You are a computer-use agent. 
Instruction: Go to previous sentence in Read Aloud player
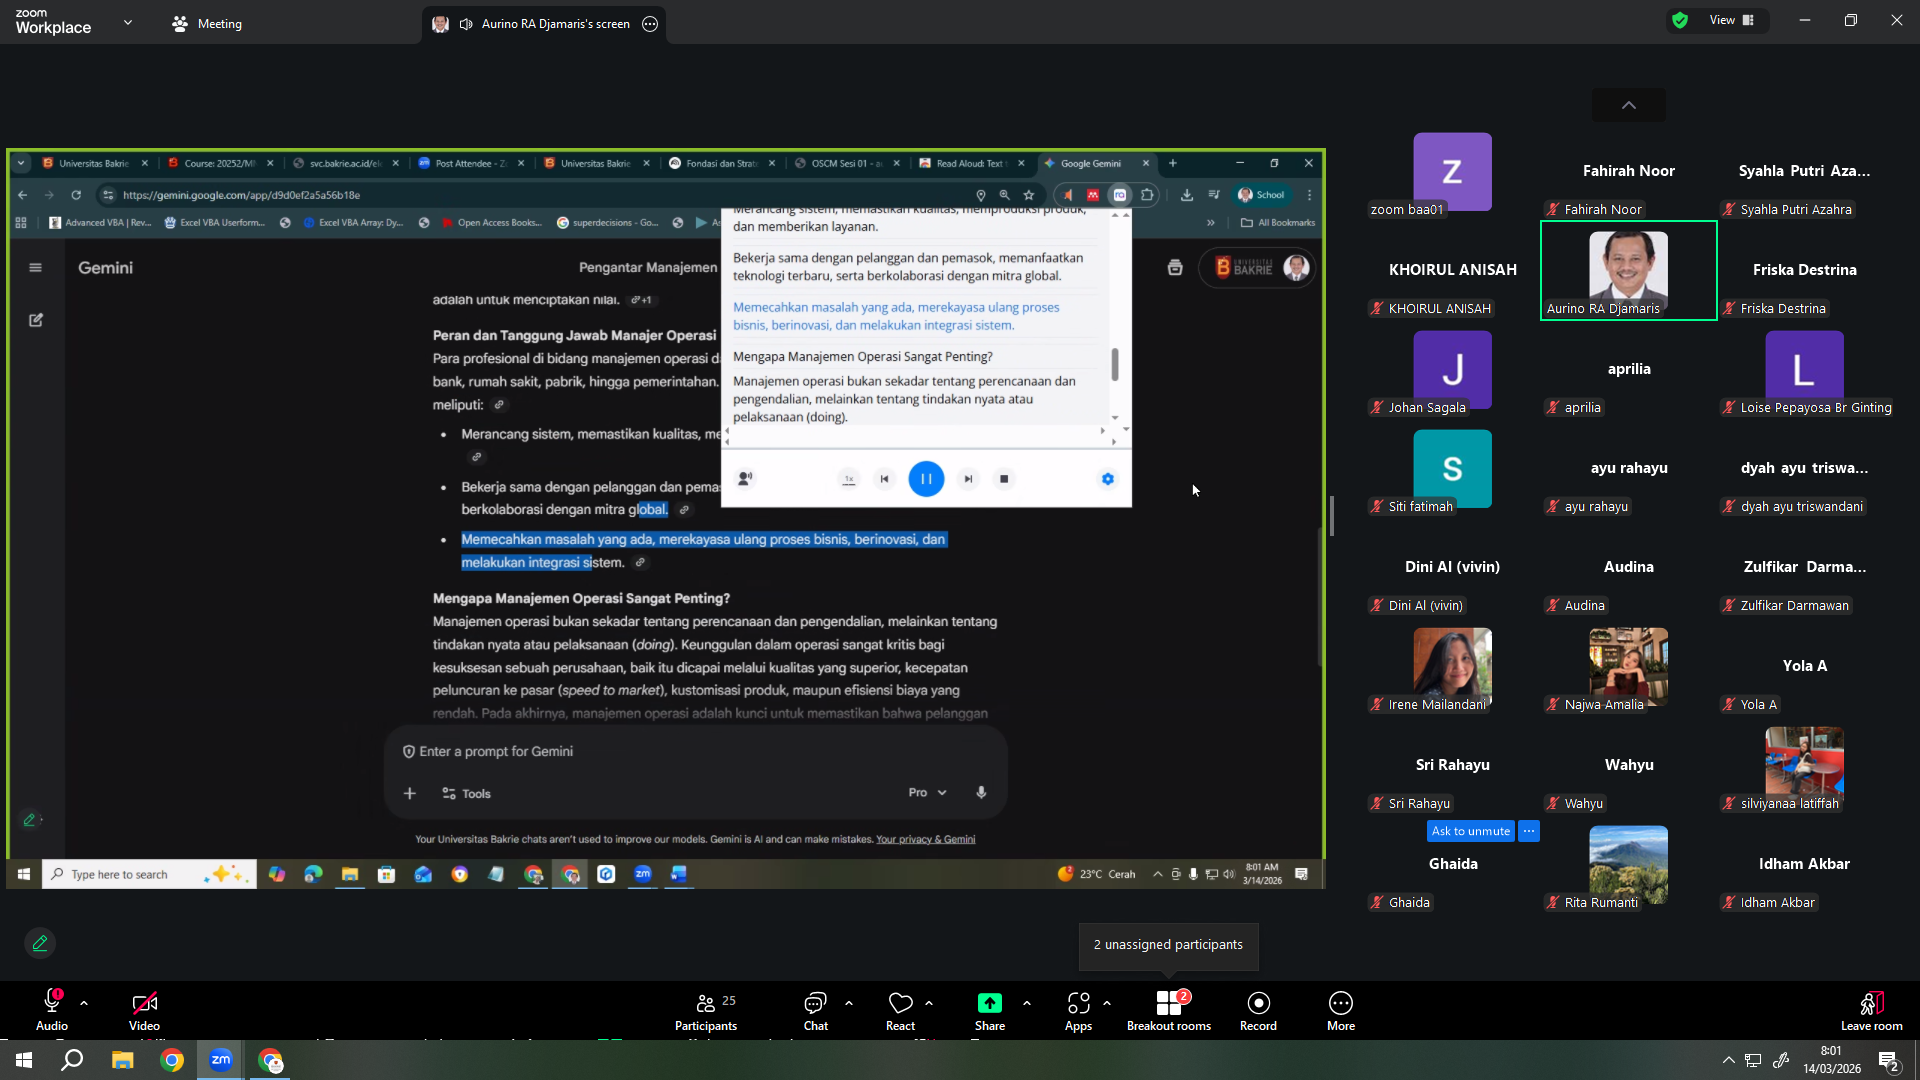tap(884, 479)
